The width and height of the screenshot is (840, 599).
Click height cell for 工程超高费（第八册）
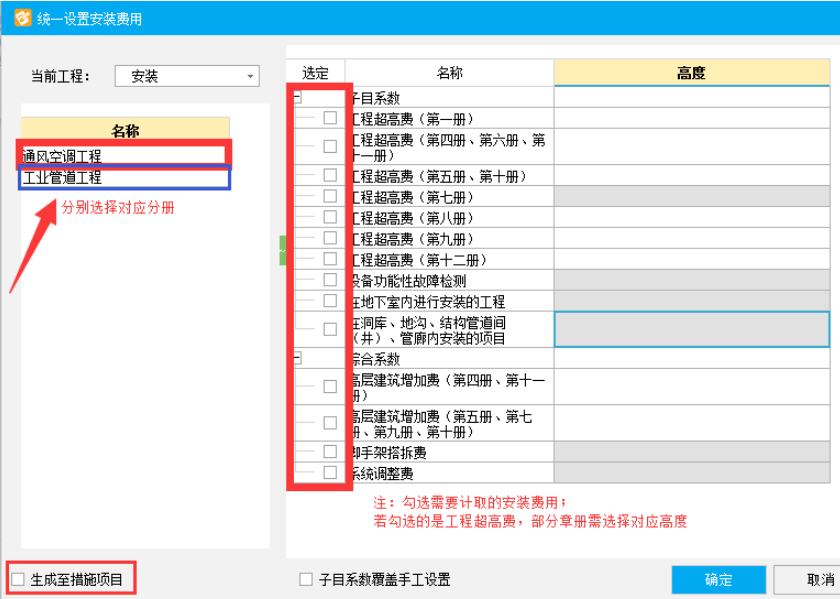[692, 218]
